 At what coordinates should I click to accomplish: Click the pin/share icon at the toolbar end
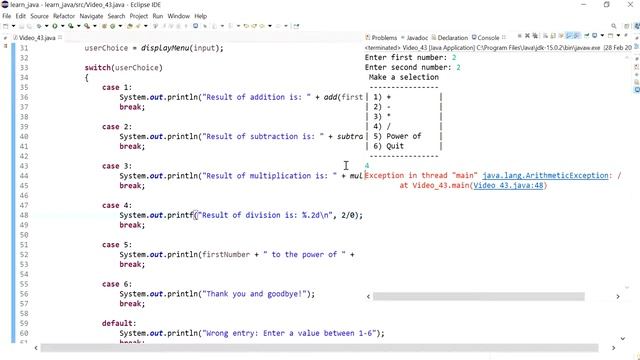click(x=296, y=26)
